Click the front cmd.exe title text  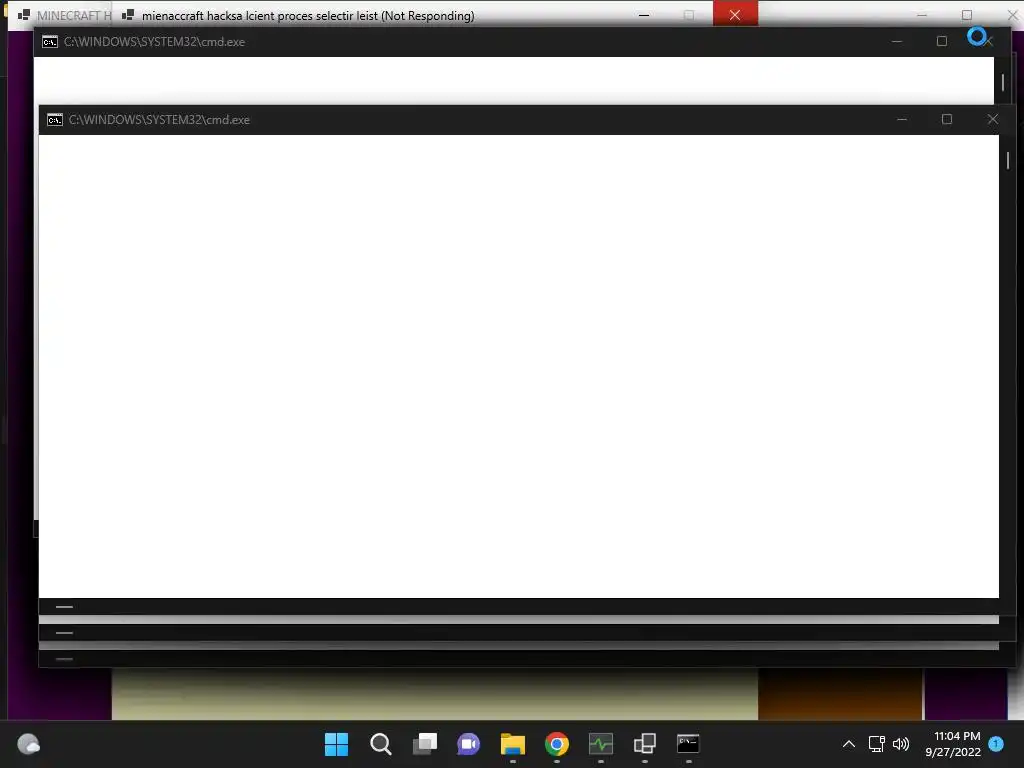point(159,120)
